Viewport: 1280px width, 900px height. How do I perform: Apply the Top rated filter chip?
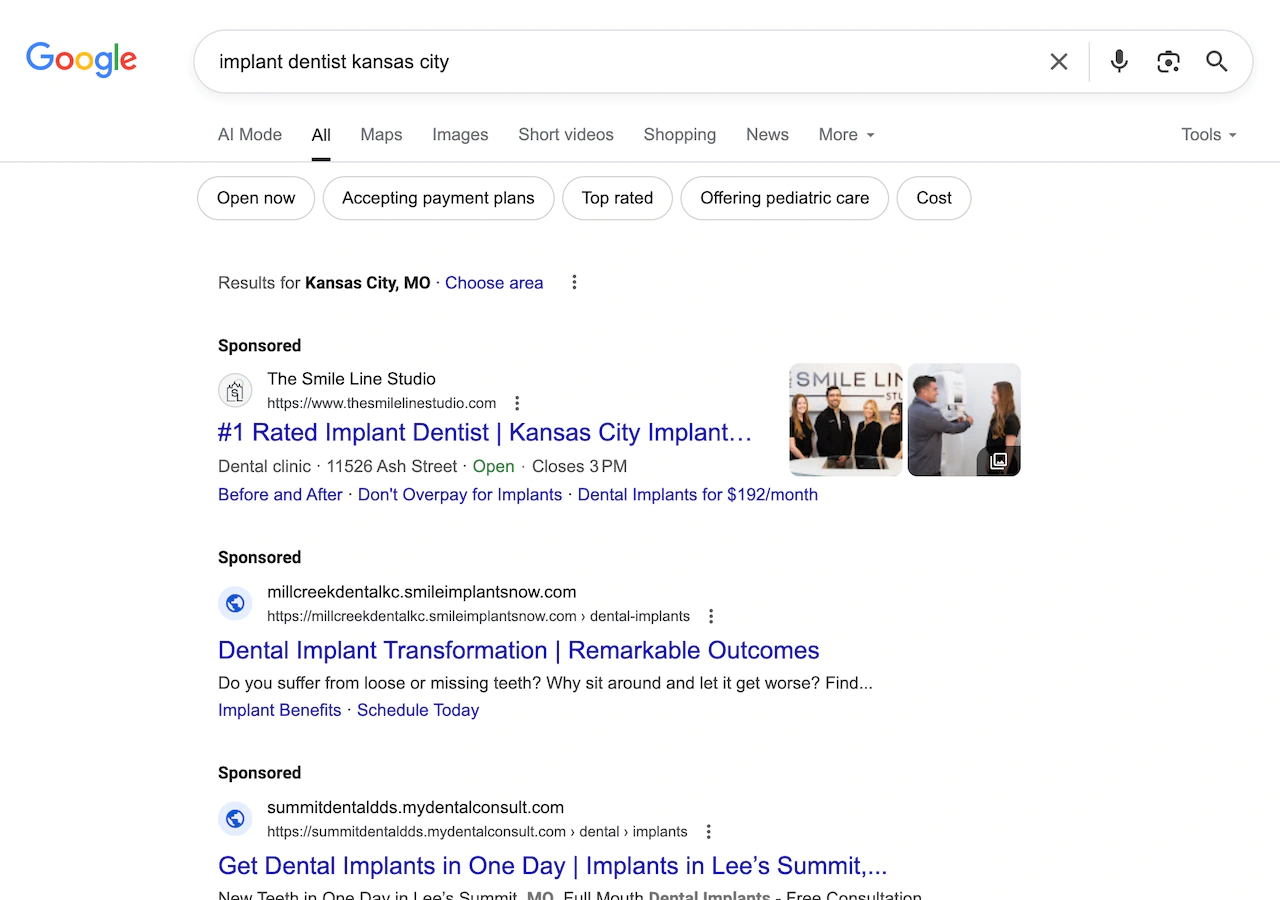[617, 198]
